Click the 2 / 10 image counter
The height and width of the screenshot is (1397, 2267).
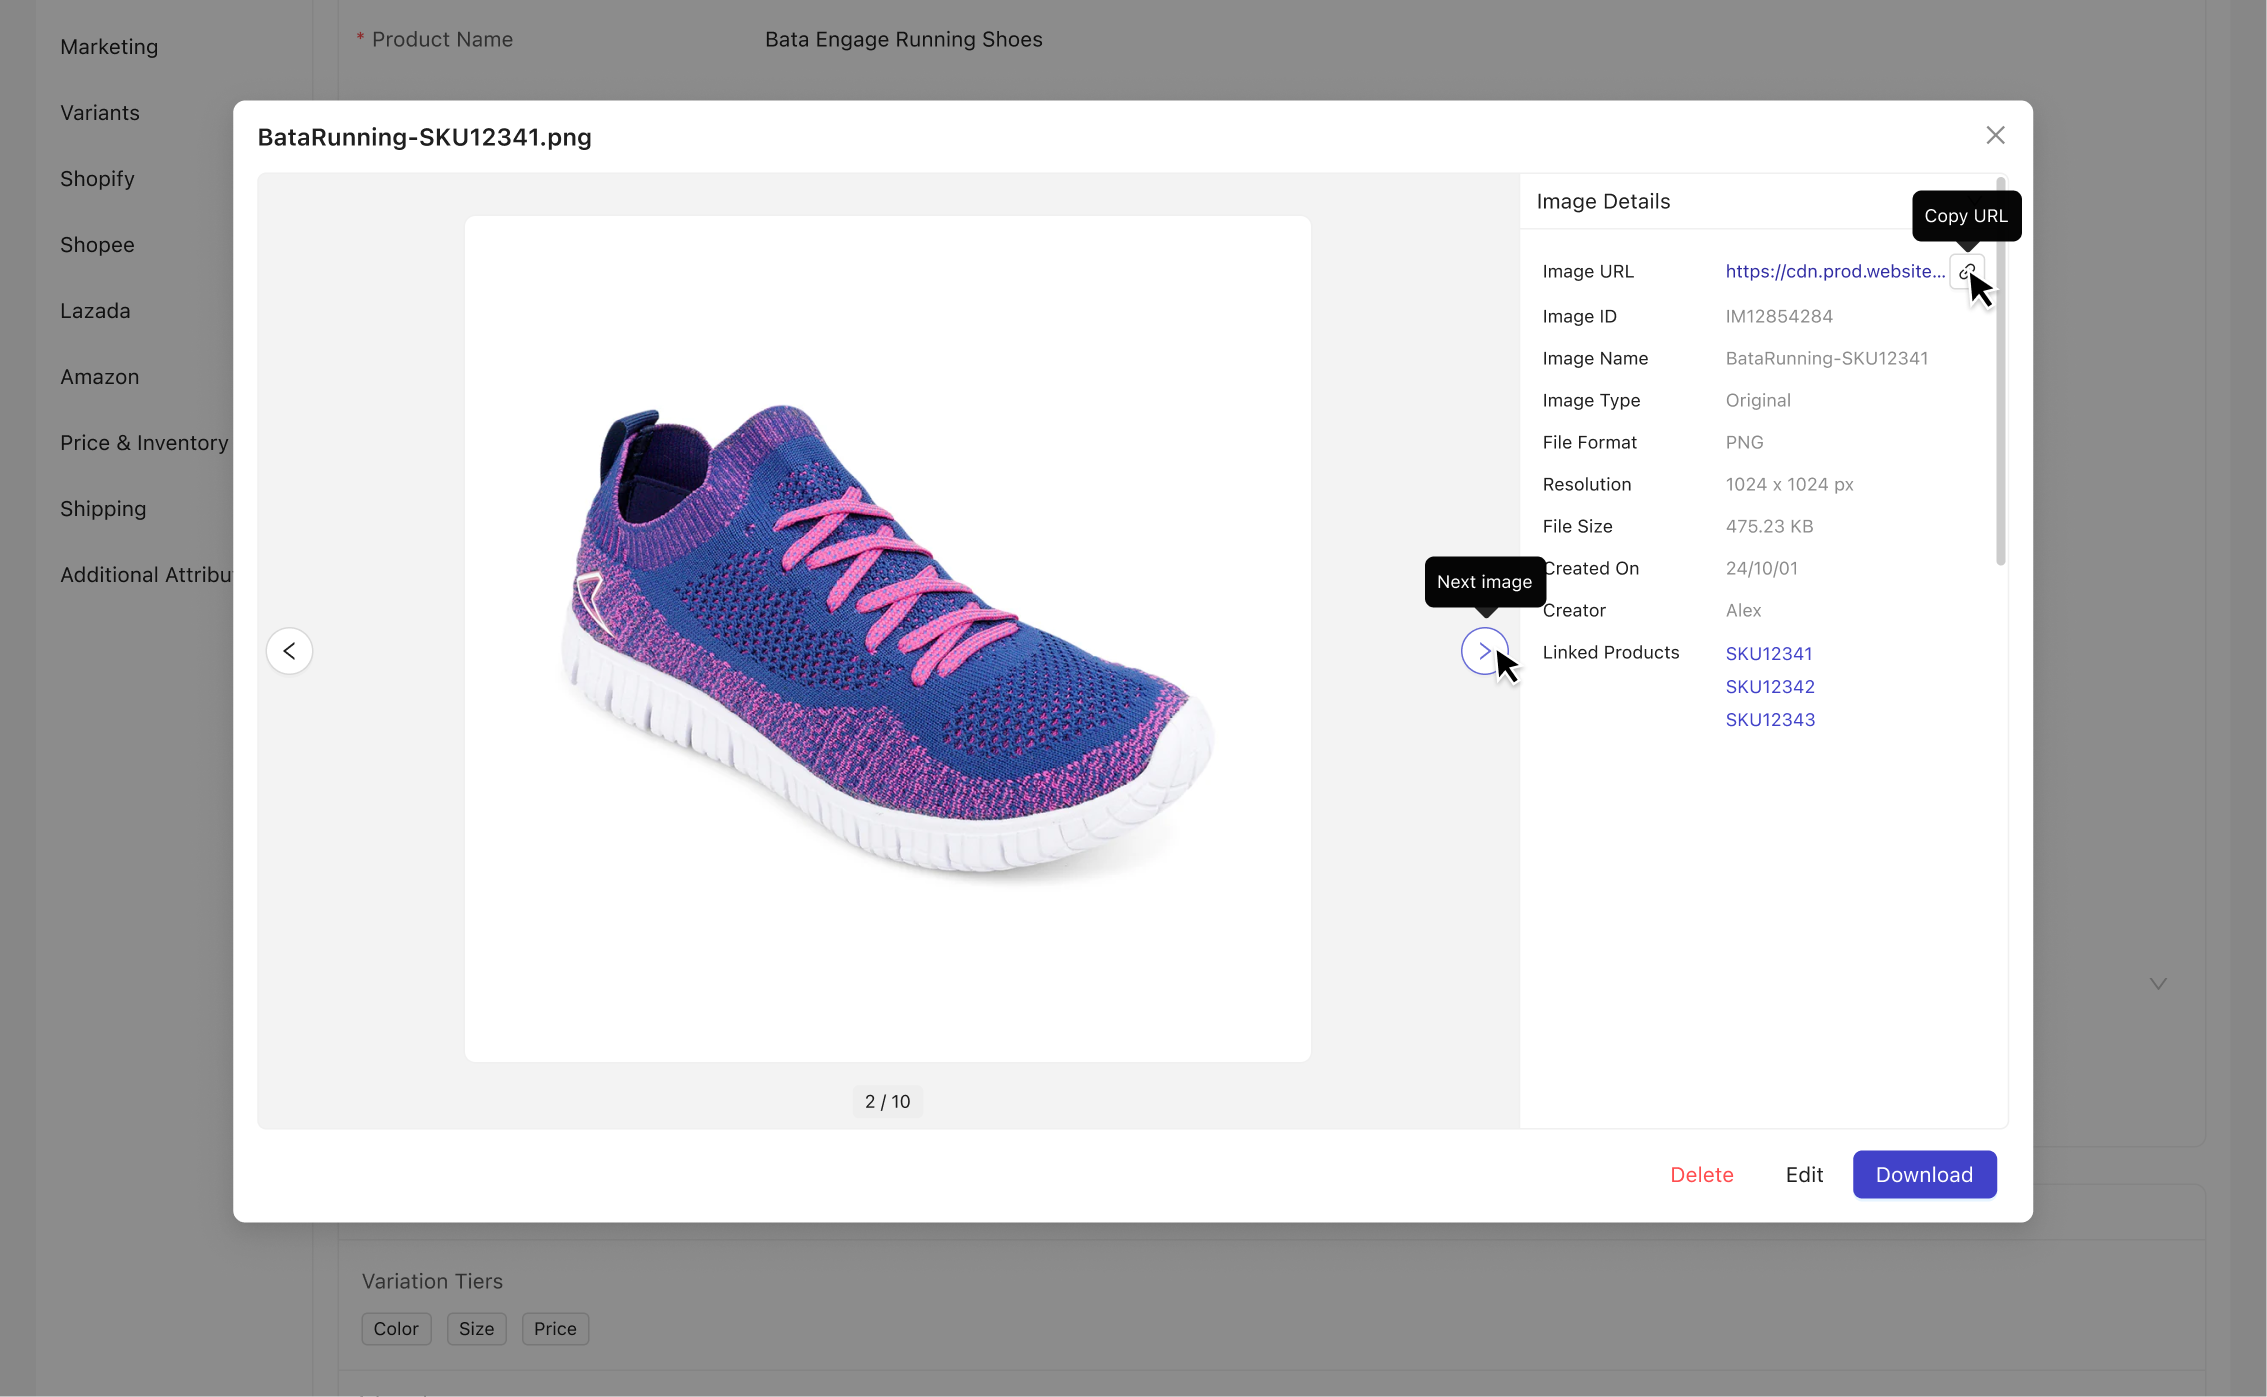click(887, 1101)
